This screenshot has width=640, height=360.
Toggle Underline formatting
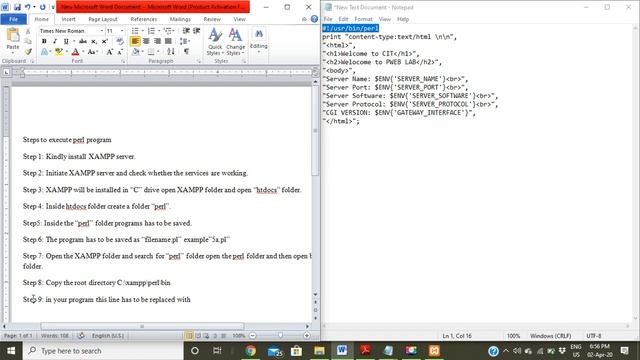pos(66,41)
